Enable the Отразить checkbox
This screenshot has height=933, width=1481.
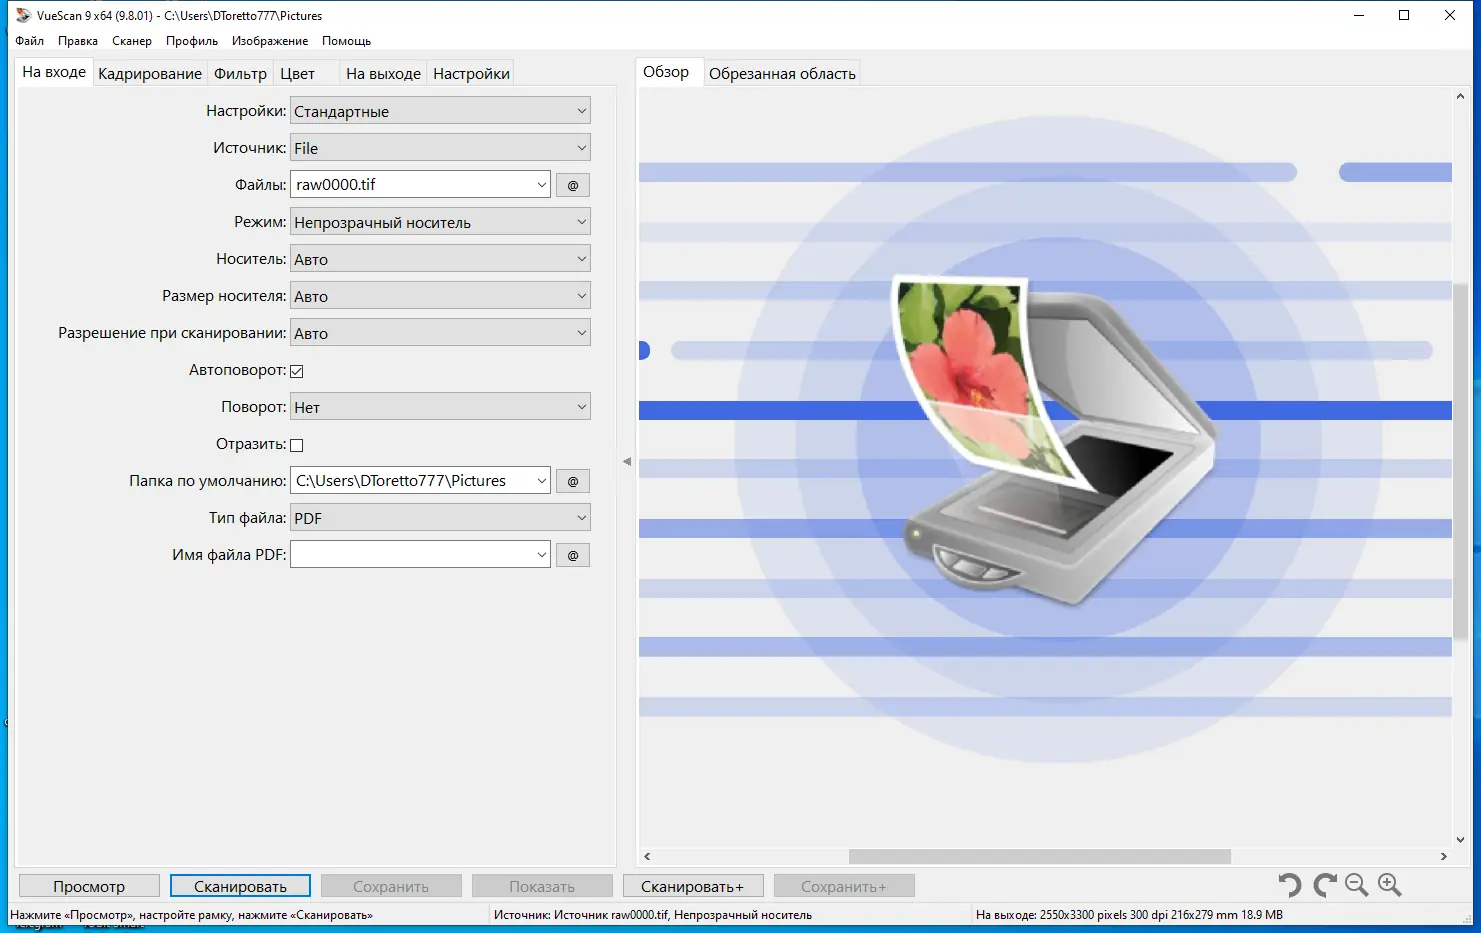[x=297, y=444]
